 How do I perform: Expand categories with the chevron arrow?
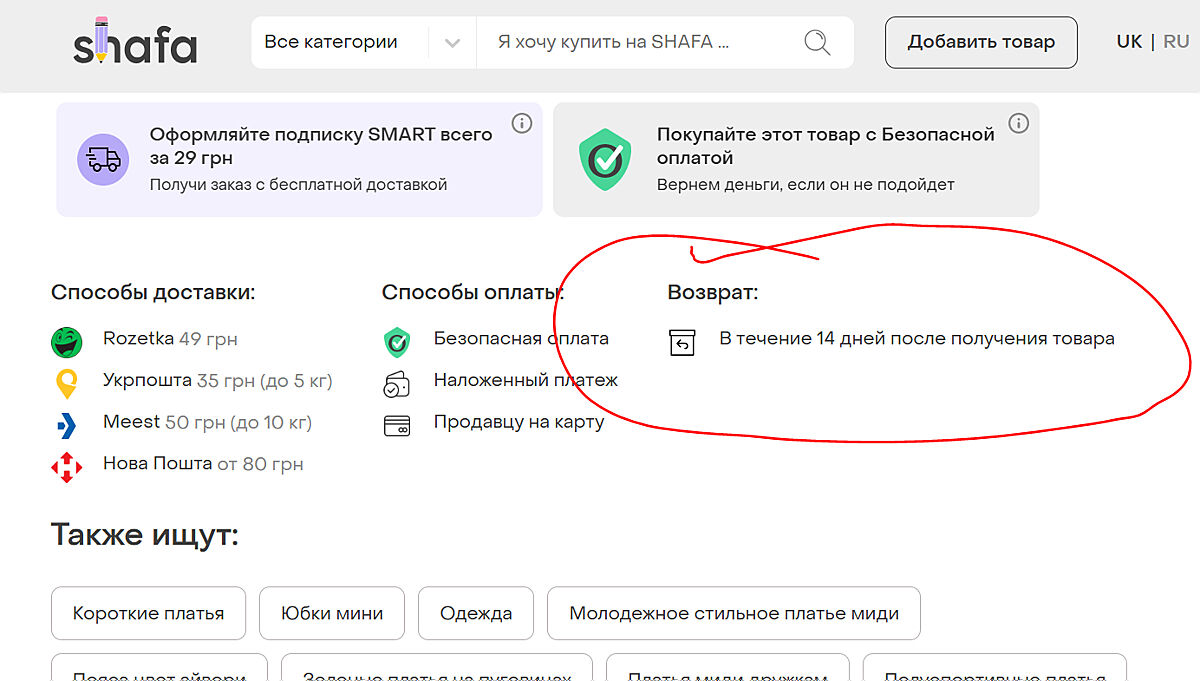(x=452, y=43)
